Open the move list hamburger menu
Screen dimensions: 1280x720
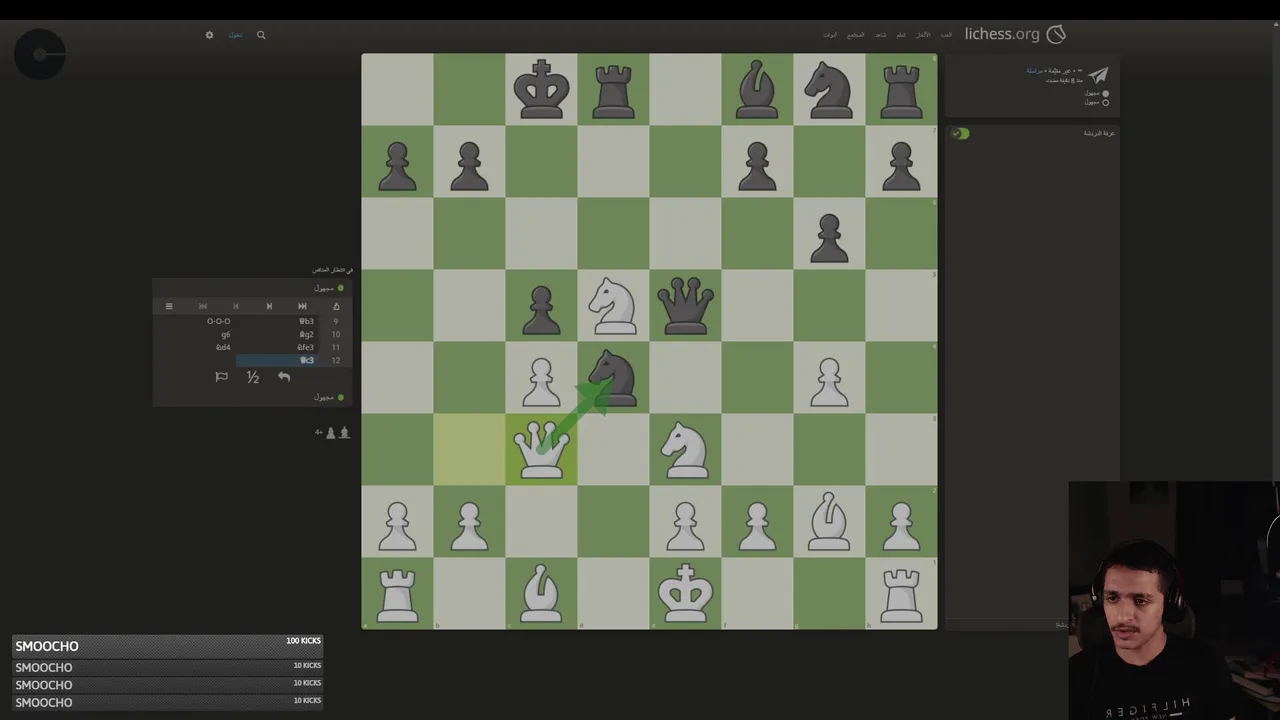pyautogui.click(x=169, y=306)
